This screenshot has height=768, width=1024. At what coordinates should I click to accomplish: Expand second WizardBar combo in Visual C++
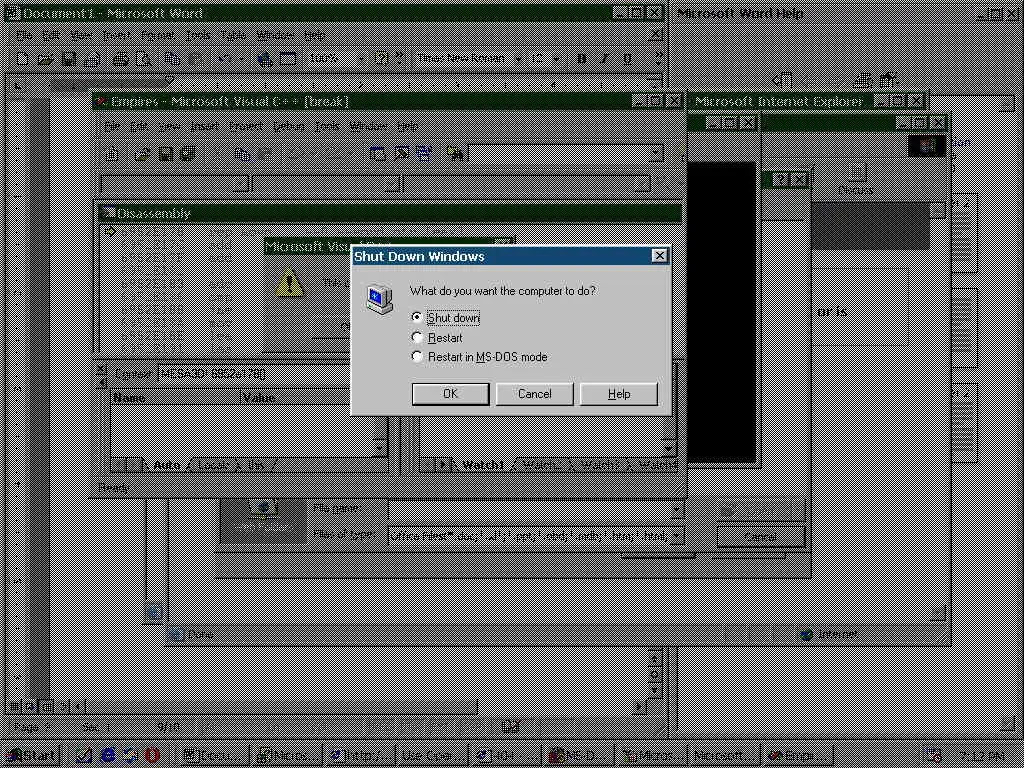392,184
